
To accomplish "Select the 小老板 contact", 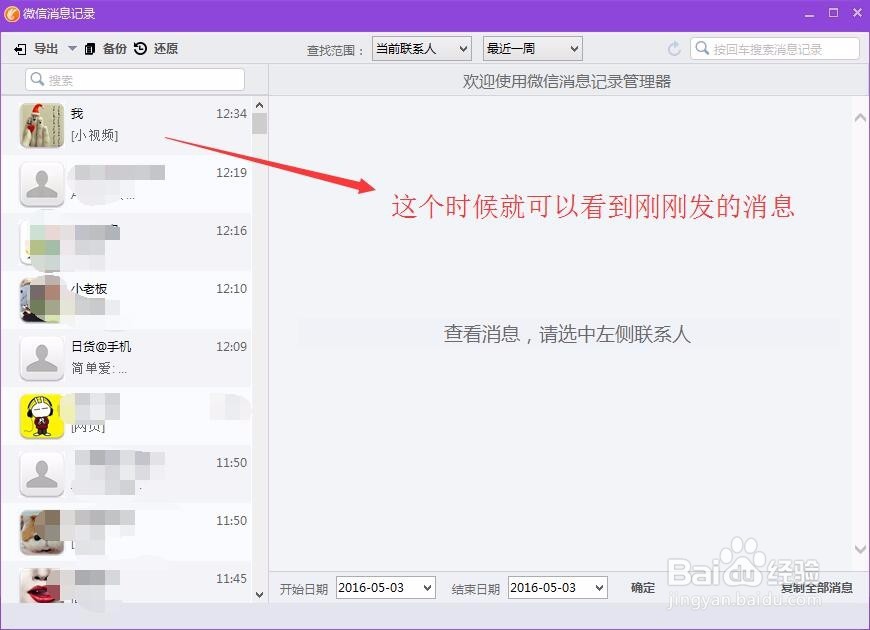I will coord(127,300).
